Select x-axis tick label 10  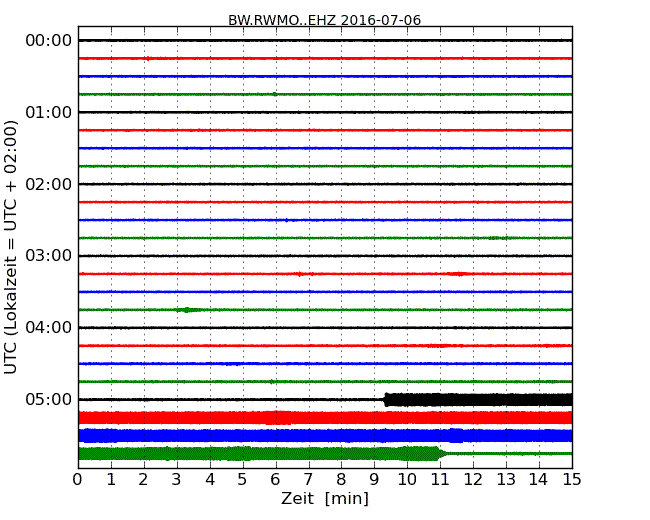[x=407, y=480]
